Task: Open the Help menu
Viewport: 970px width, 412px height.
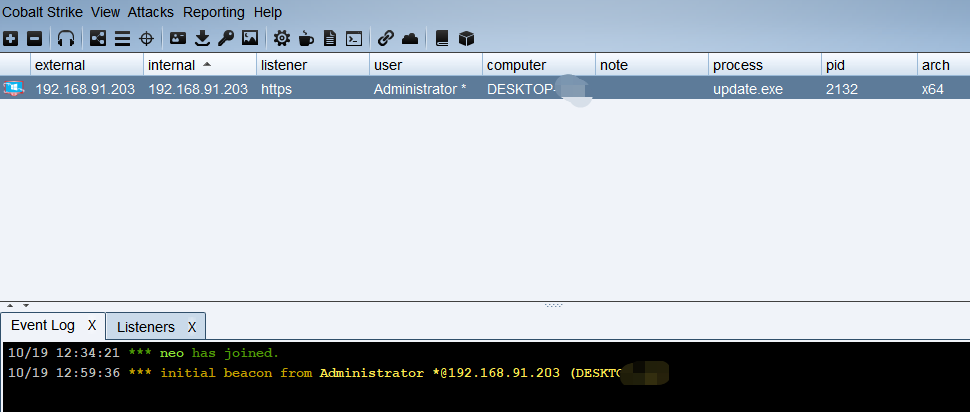Action: (268, 12)
